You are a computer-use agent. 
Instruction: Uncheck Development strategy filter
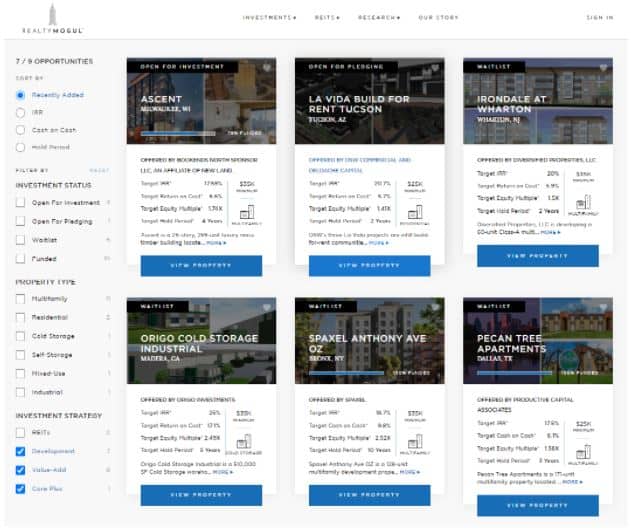pos(21,451)
